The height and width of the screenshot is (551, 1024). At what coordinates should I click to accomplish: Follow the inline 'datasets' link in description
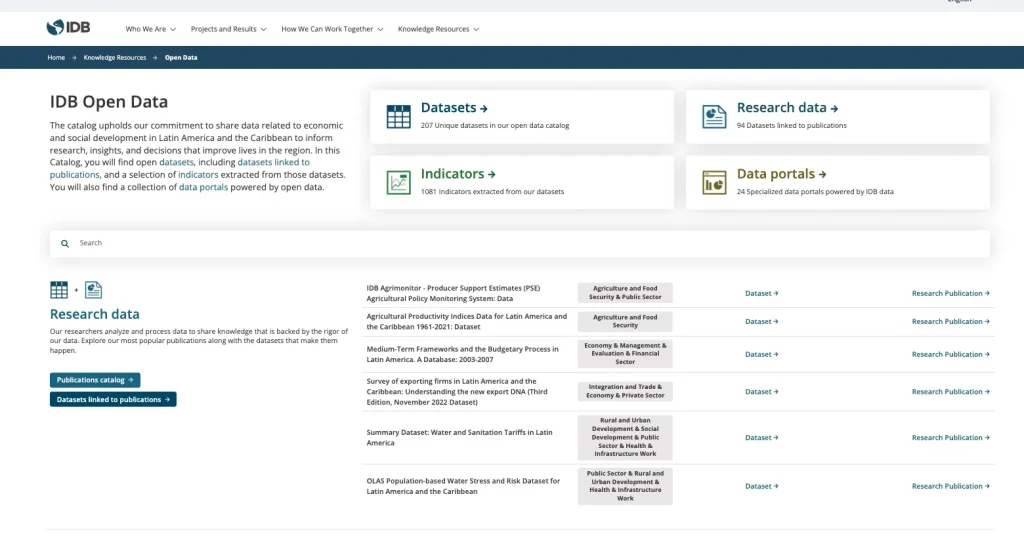(176, 162)
